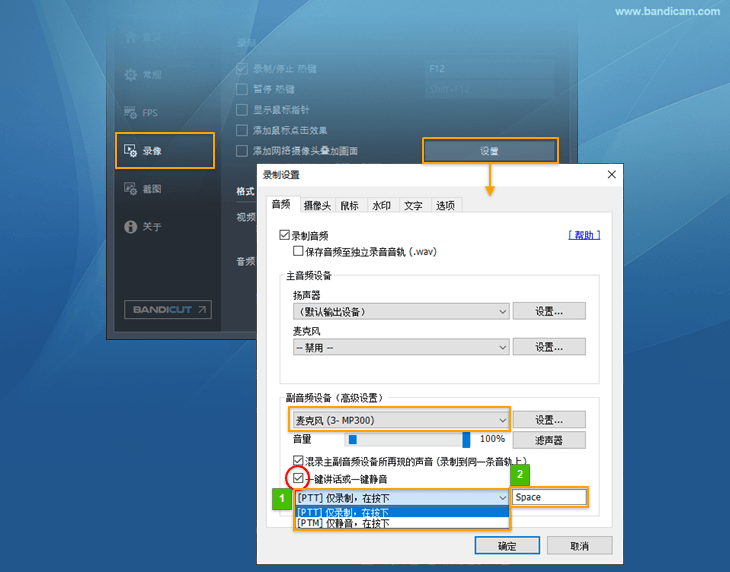Switch to the 音频 tab
This screenshot has width=730, height=572.
[281, 204]
